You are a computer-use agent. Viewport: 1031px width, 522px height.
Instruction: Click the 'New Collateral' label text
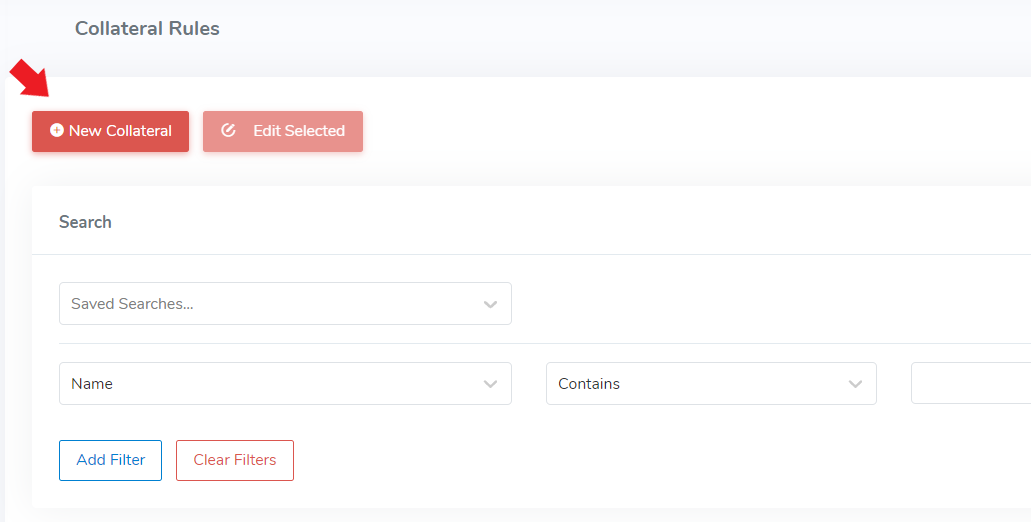120,131
